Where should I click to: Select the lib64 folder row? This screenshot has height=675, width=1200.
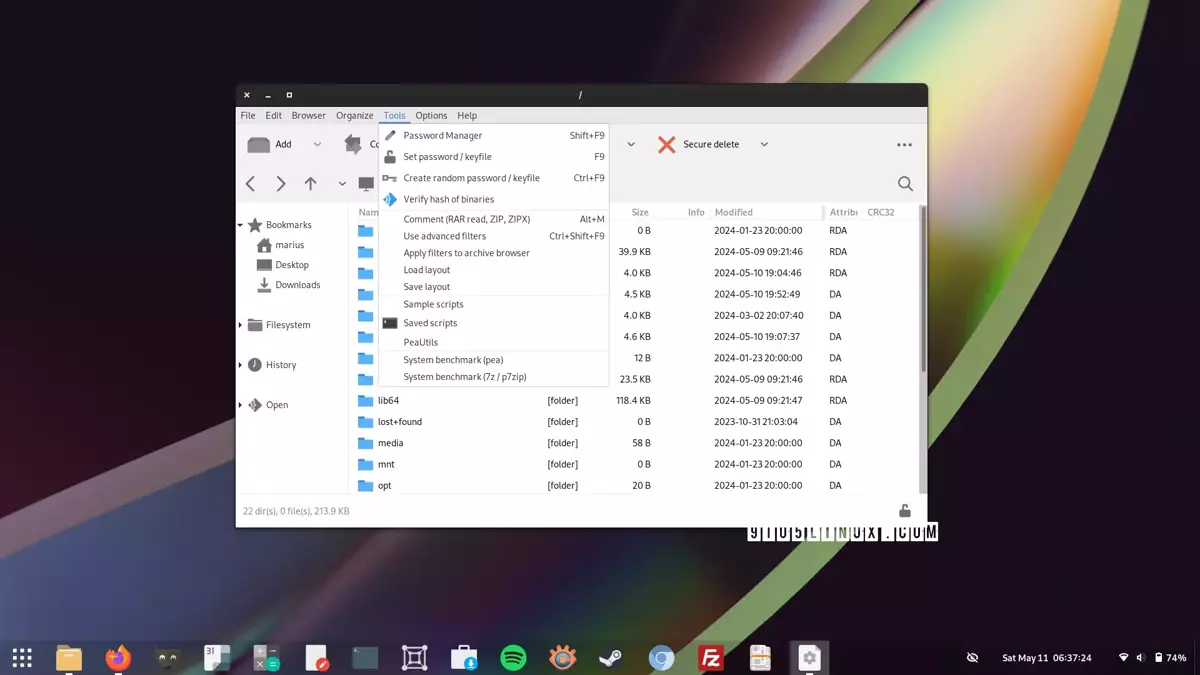635,400
